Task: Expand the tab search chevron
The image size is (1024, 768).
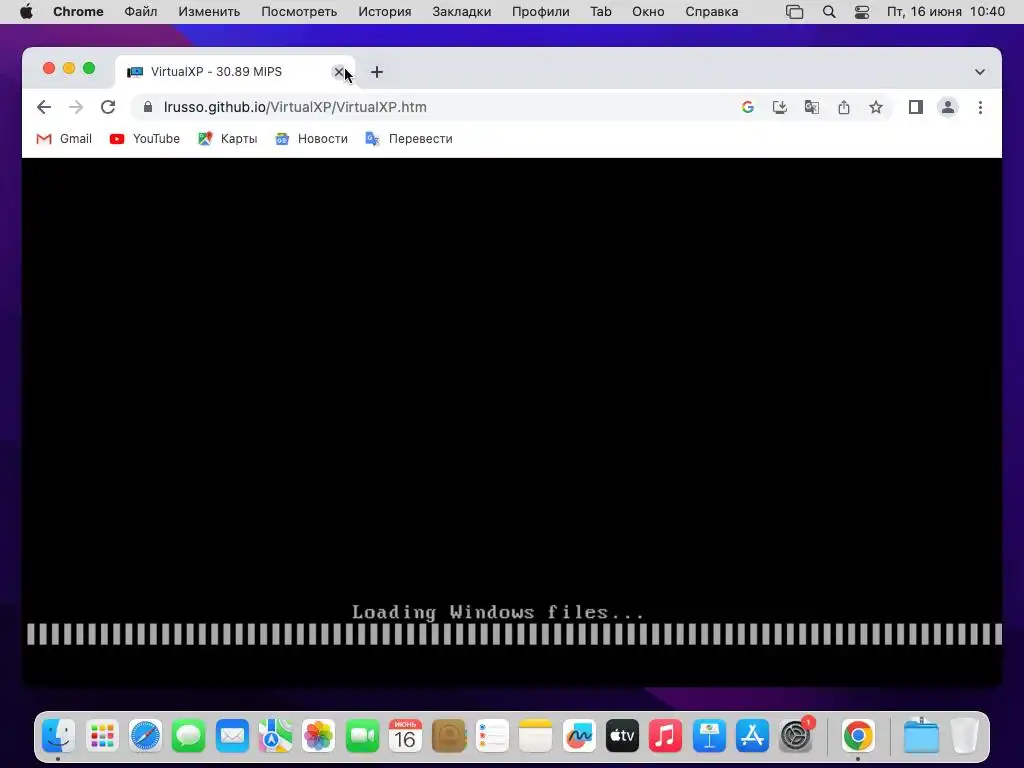Action: (x=980, y=72)
